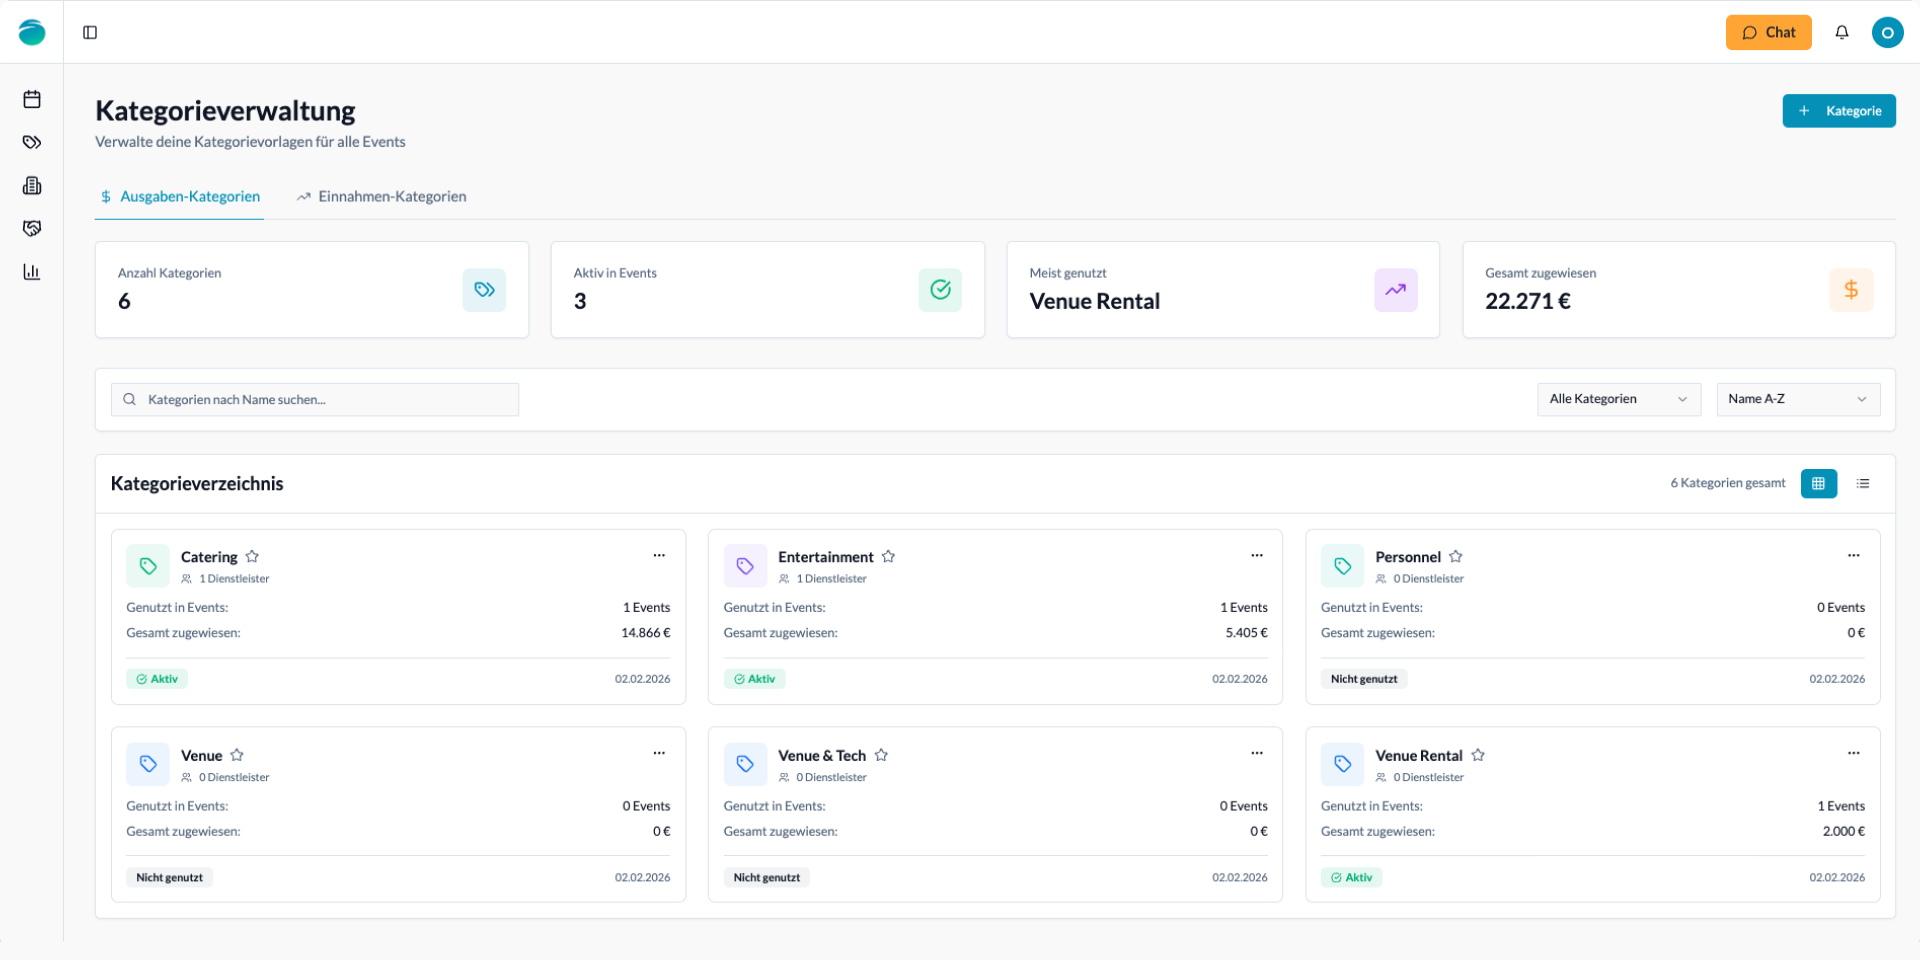The width and height of the screenshot is (1920, 960).
Task: Open the handshake partners sidebar icon
Action: tap(32, 229)
